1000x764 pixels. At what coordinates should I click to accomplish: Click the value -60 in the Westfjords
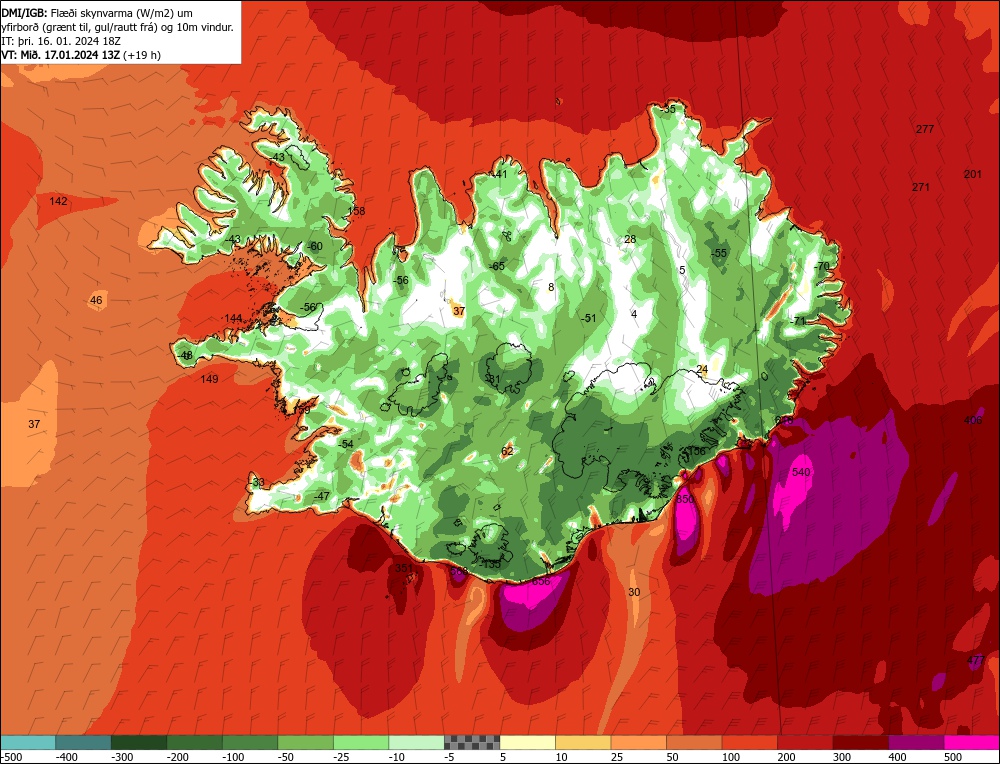[x=314, y=246]
